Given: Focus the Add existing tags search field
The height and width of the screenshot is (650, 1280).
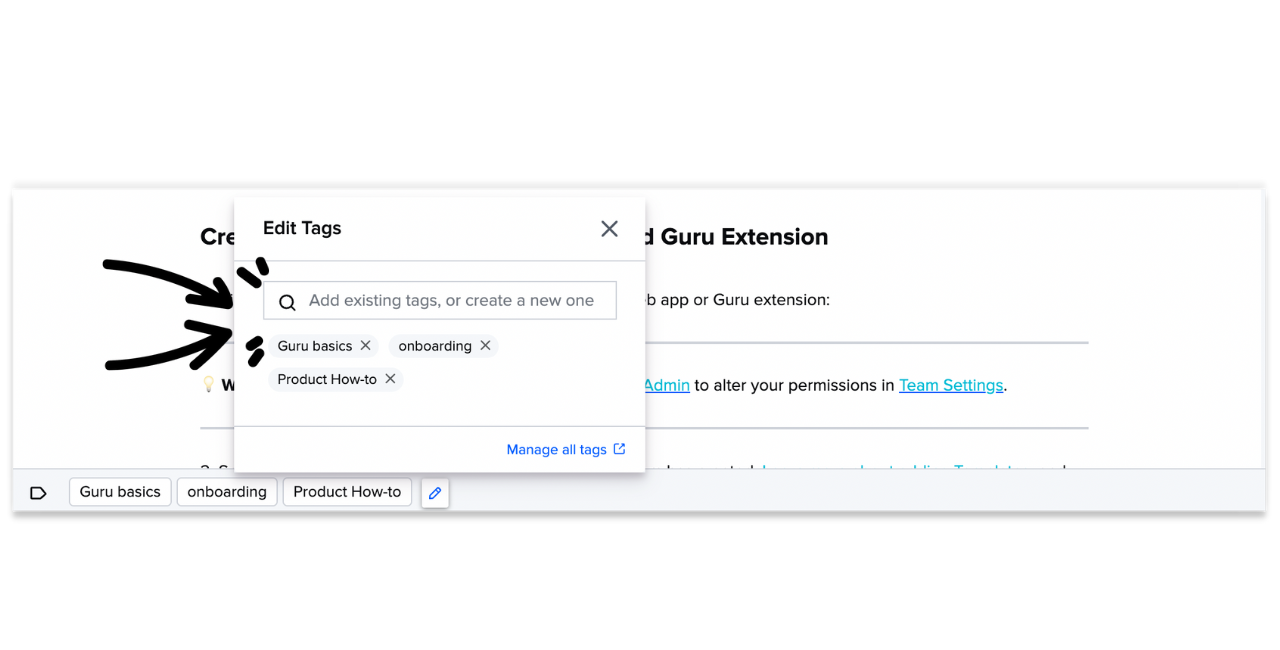Looking at the screenshot, I should (x=440, y=301).
